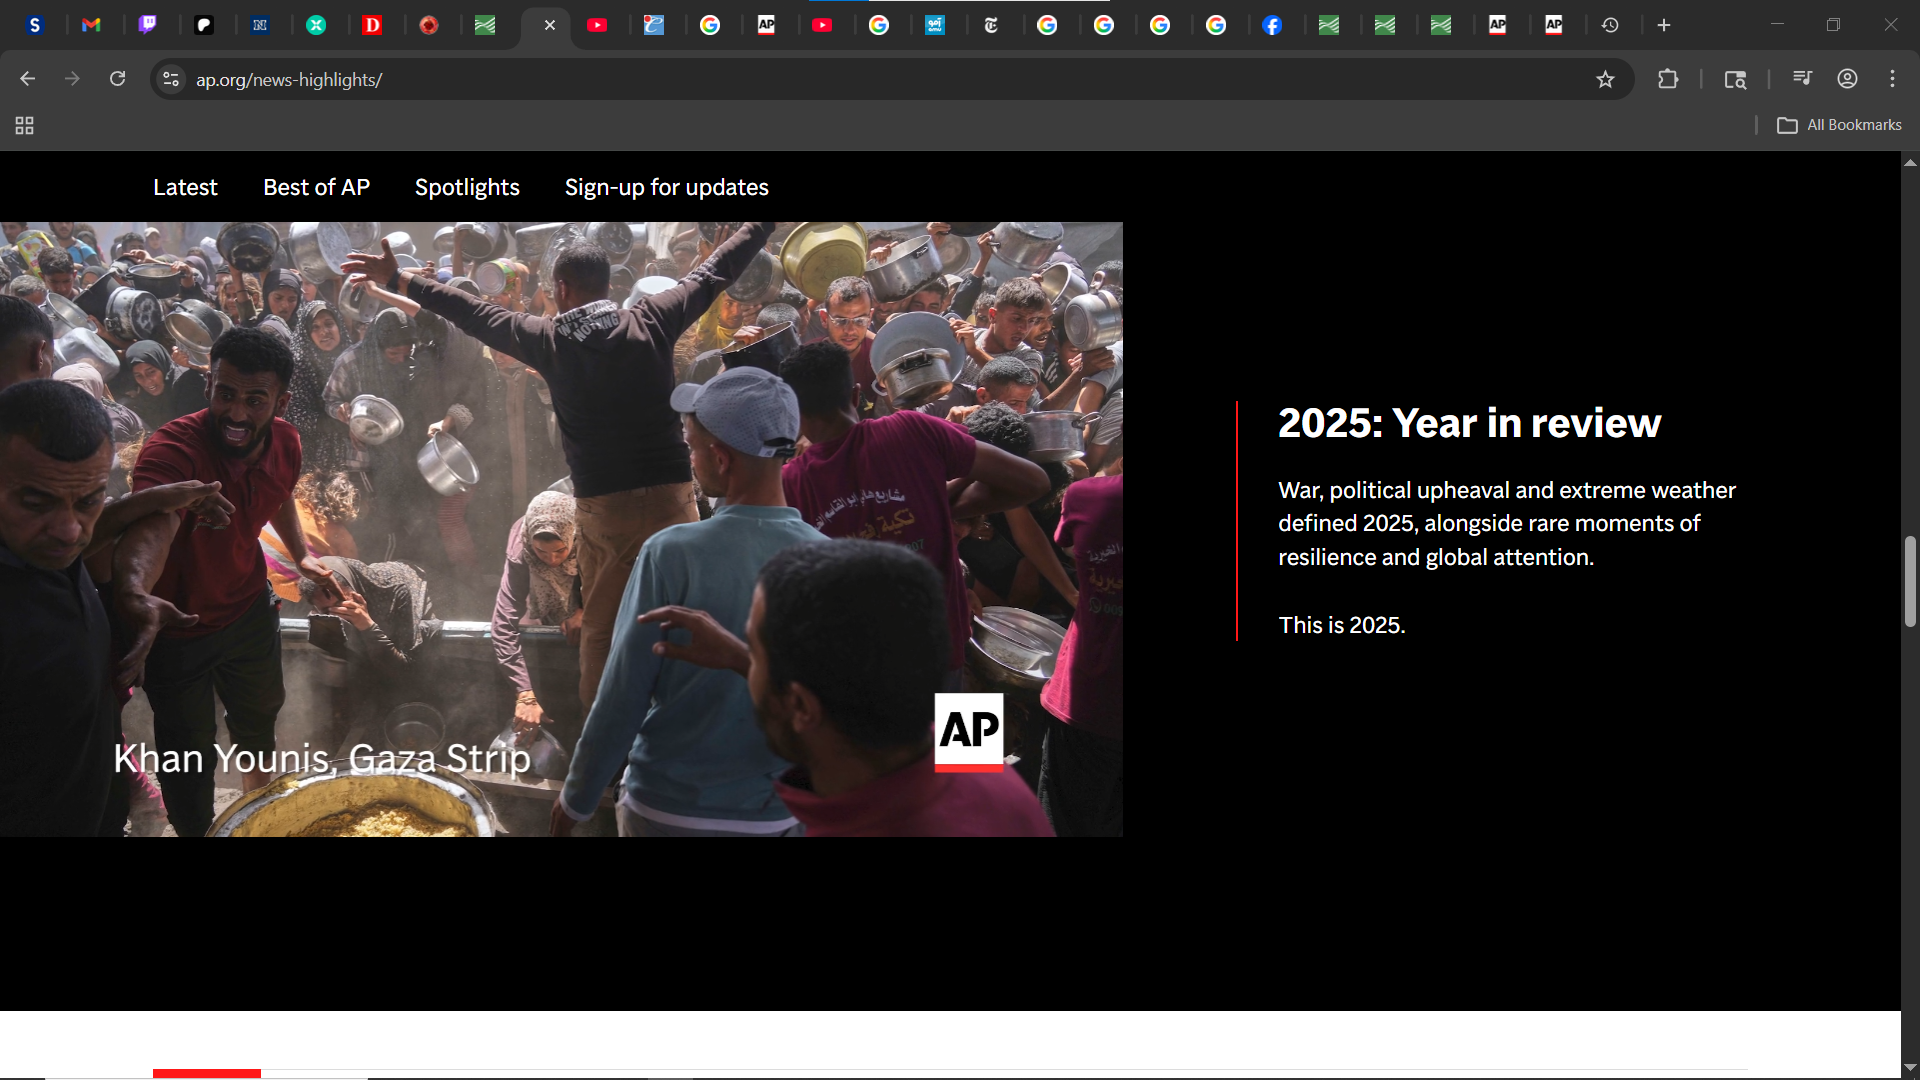Go back to the previous page

coord(28,79)
